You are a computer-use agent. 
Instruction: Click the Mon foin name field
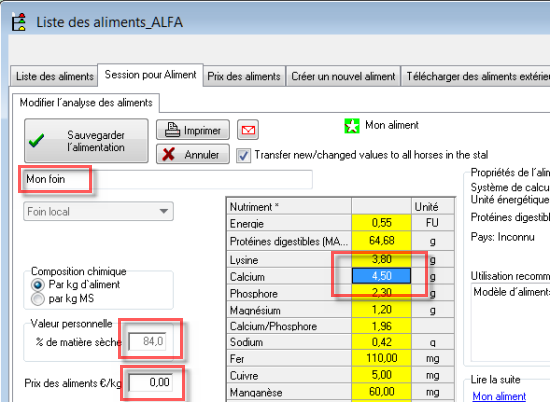tap(167, 179)
